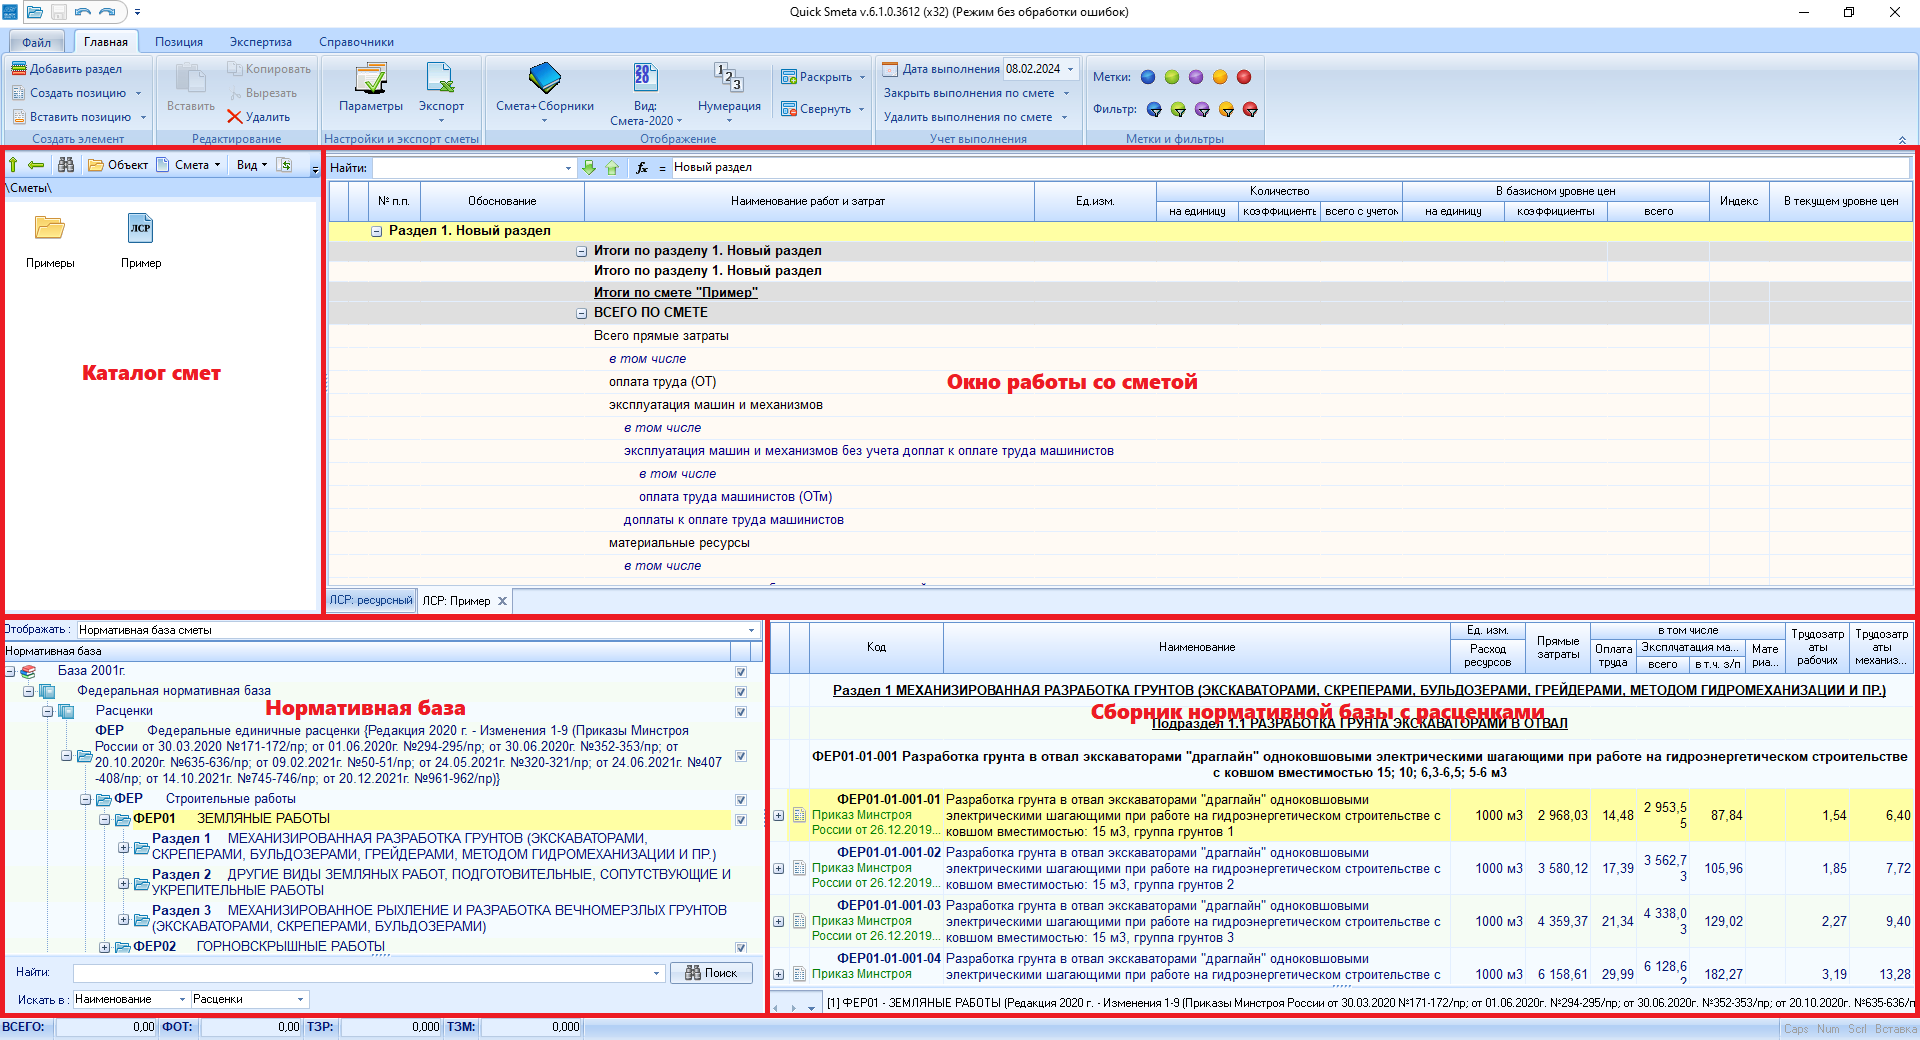The height and width of the screenshot is (1040, 1920).
Task: Click binoculars search icon in catalog
Action: tap(66, 165)
